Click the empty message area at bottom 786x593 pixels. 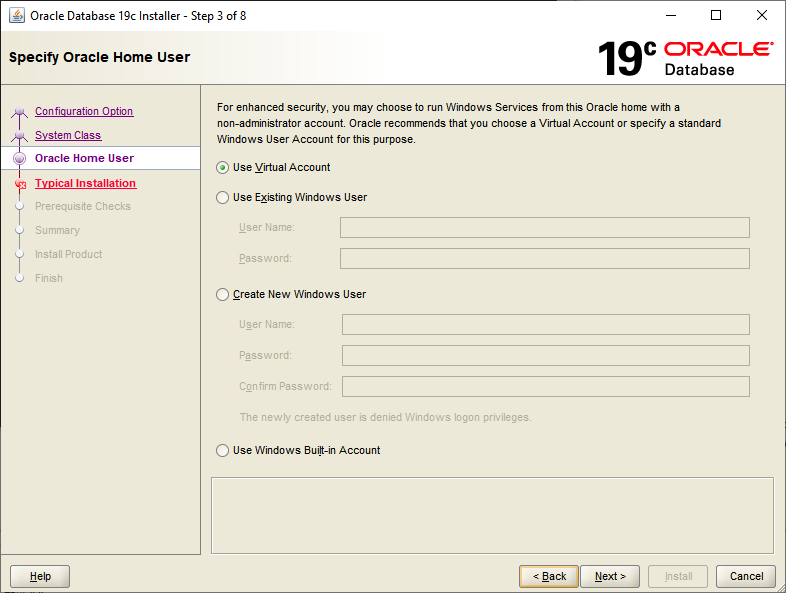[x=492, y=515]
